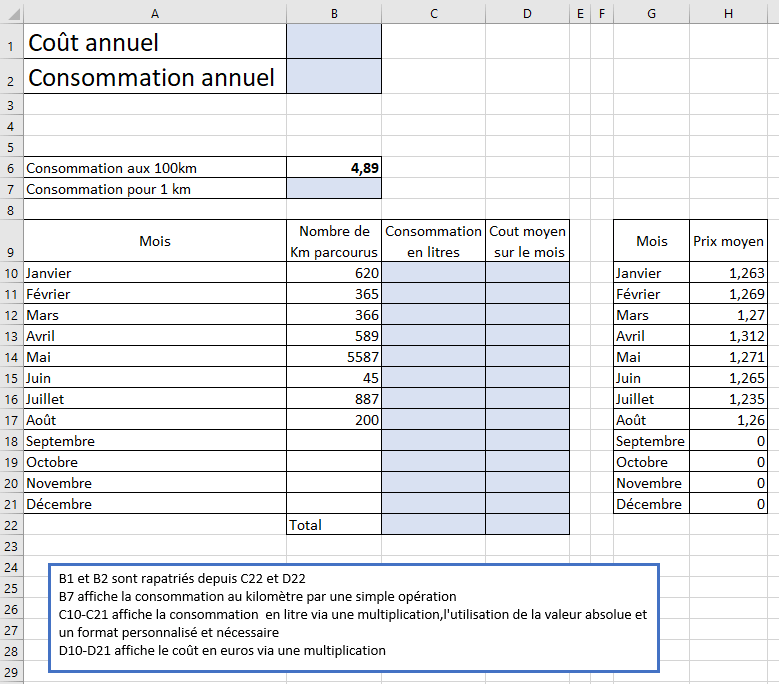779x684 pixels.
Task: Select the Janvier cell under "Consommation en litres"
Action: [433, 273]
